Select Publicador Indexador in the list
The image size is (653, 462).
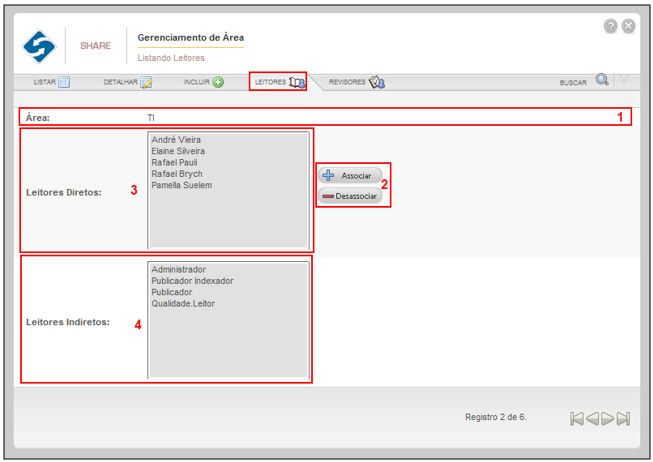pyautogui.click(x=192, y=281)
